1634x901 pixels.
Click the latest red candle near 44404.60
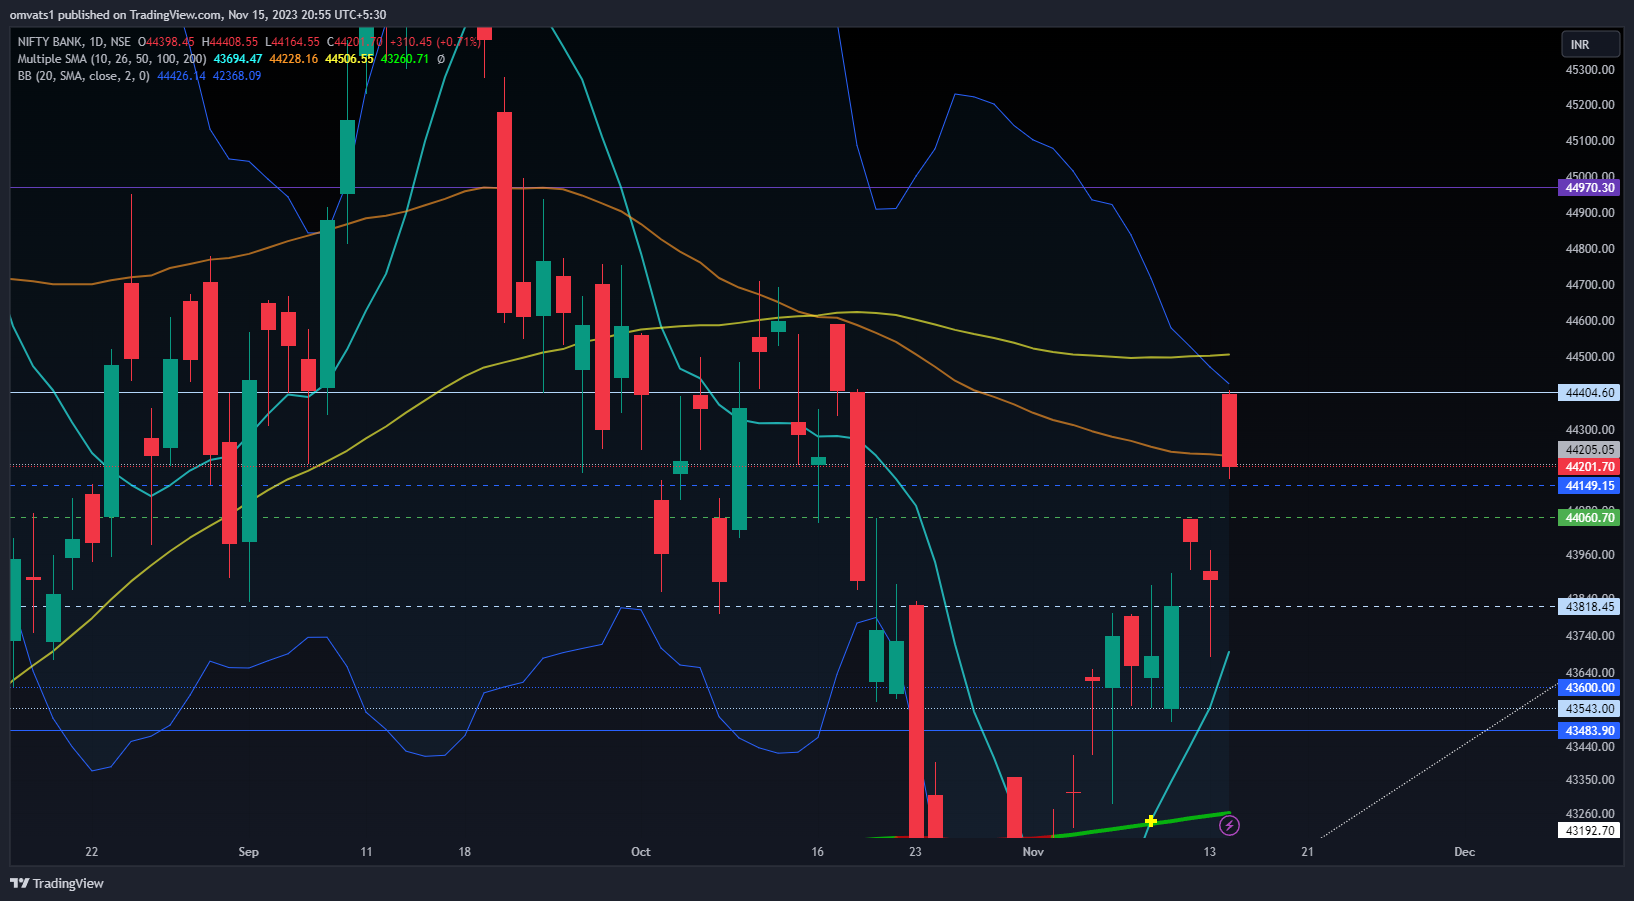pyautogui.click(x=1229, y=430)
